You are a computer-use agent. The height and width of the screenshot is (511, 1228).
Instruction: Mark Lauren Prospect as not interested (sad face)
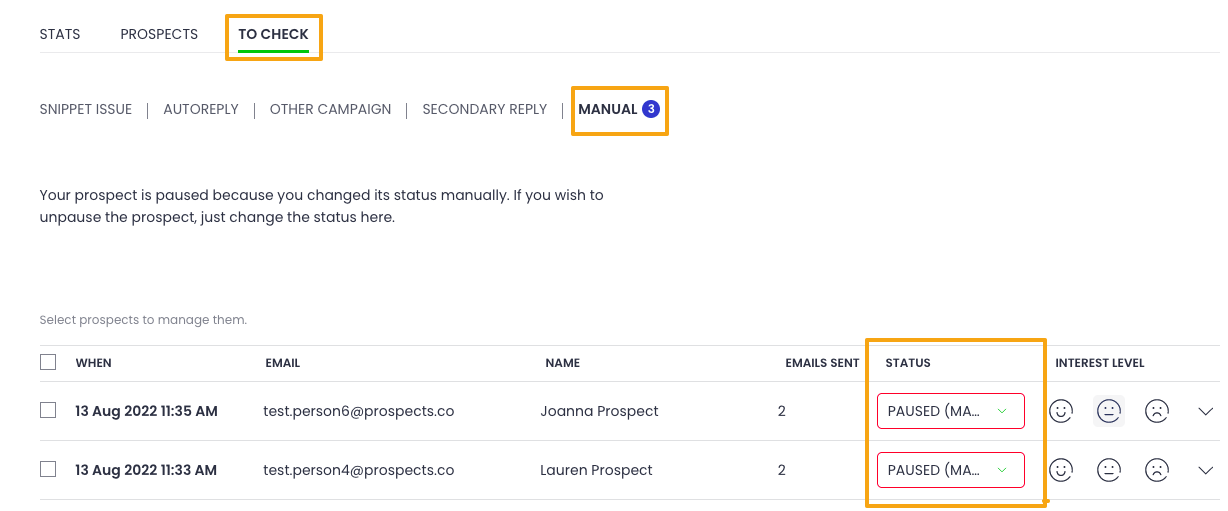pos(1157,470)
